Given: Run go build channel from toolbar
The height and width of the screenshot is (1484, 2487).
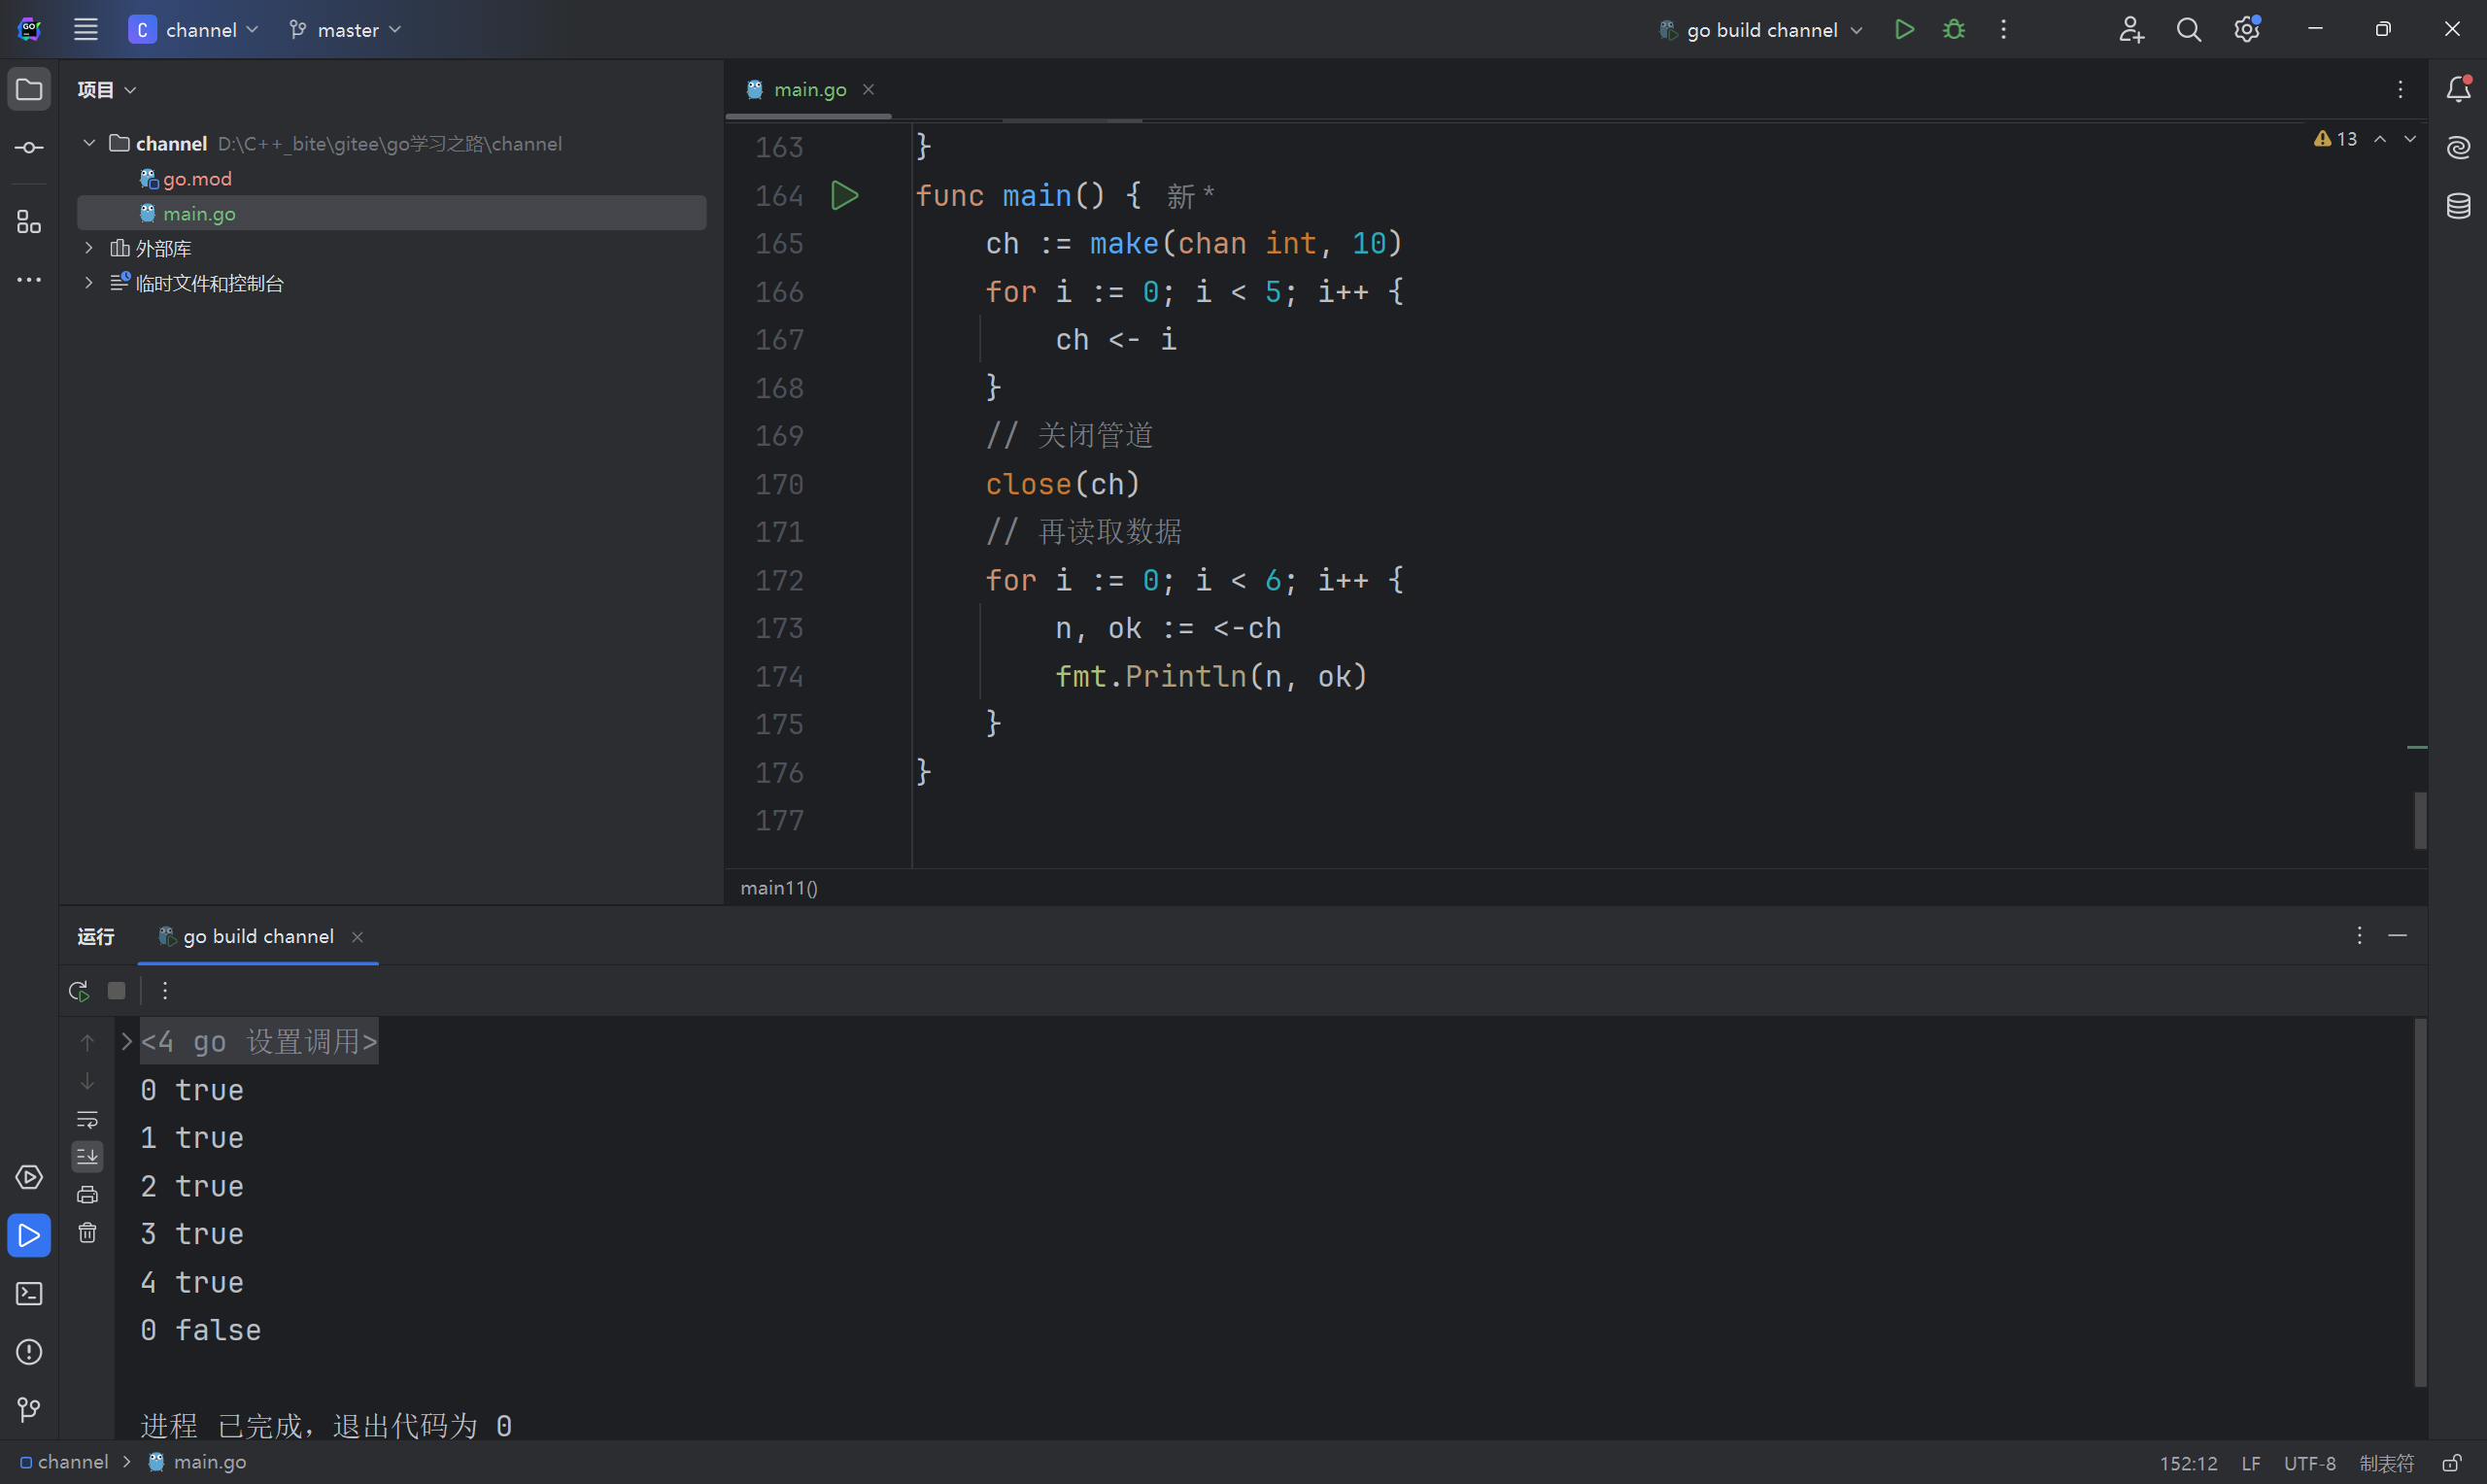Looking at the screenshot, I should tap(1904, 29).
